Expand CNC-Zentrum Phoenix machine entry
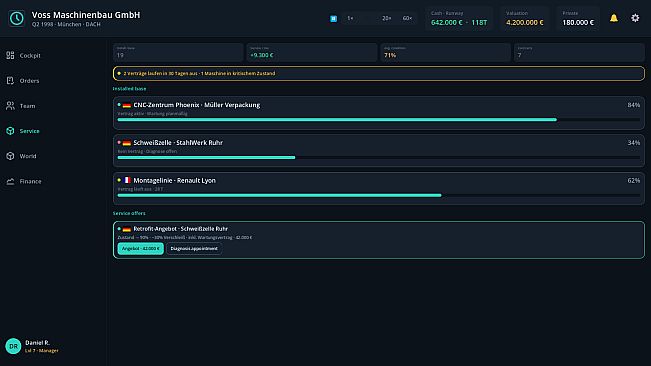 click(379, 113)
